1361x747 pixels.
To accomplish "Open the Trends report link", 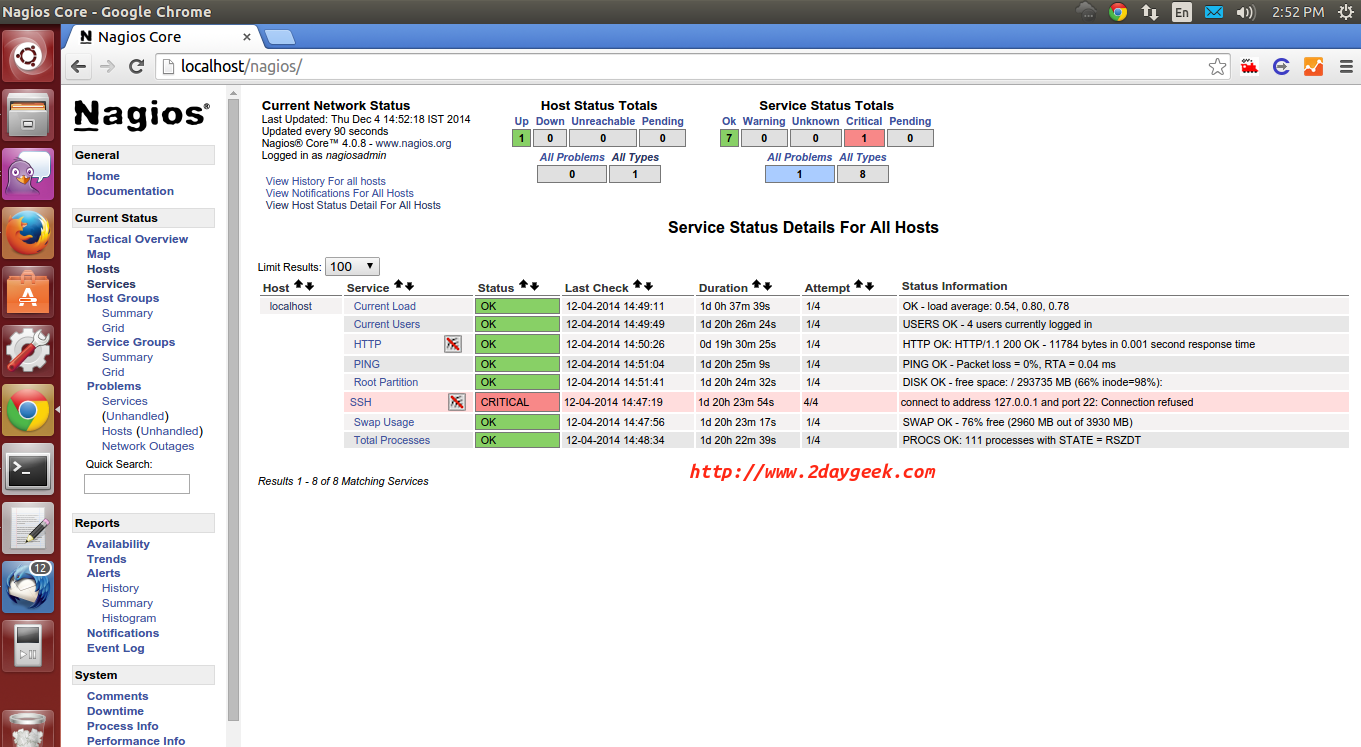I will coord(106,559).
